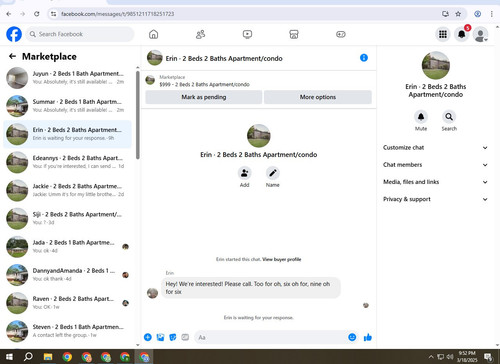Open more actions plus icon in composer
The height and width of the screenshot is (364, 500).
148,337
